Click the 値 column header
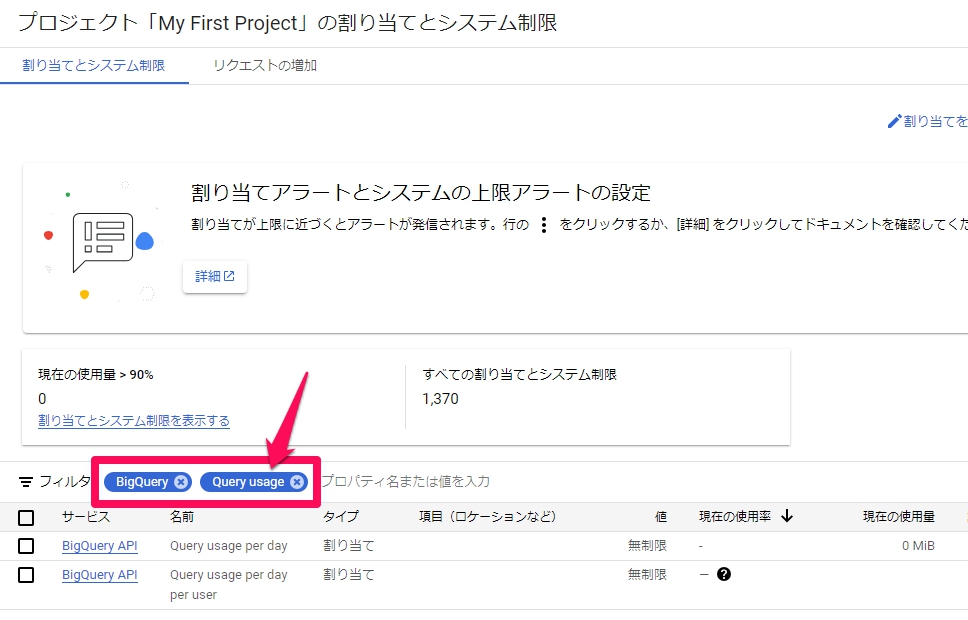 click(x=661, y=517)
